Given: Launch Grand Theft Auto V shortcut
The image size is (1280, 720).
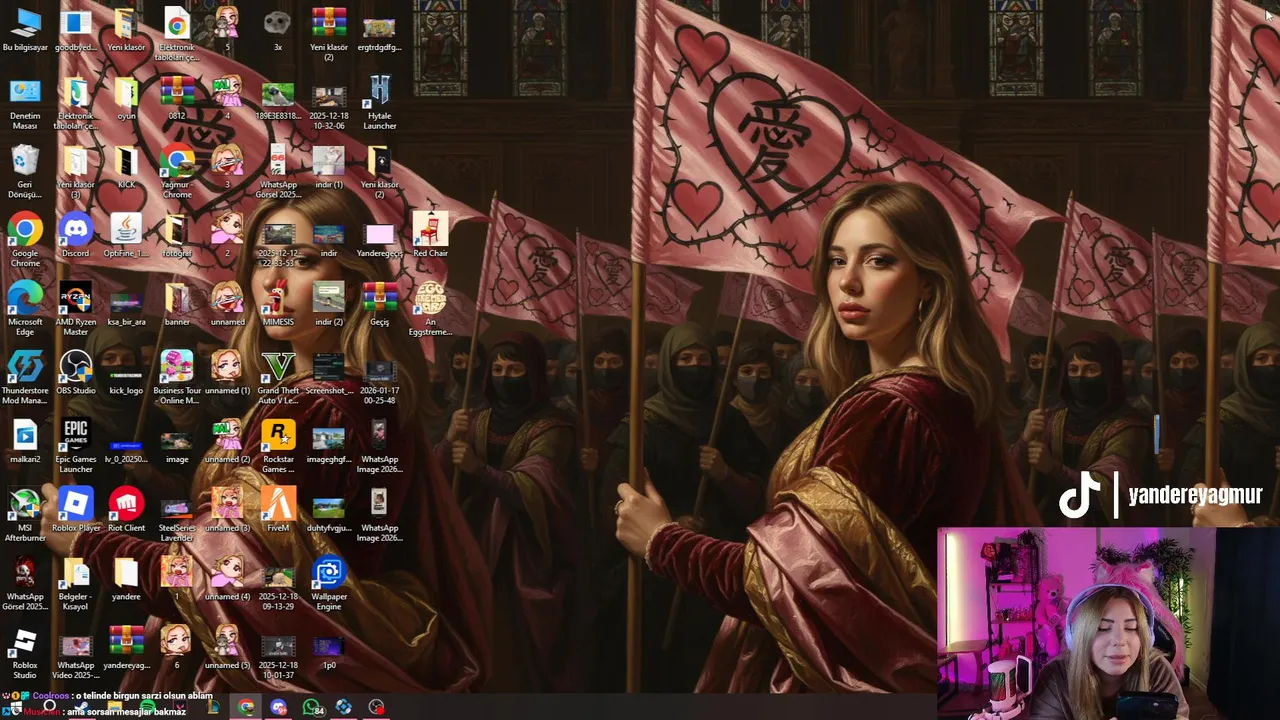Looking at the screenshot, I should click(x=278, y=378).
